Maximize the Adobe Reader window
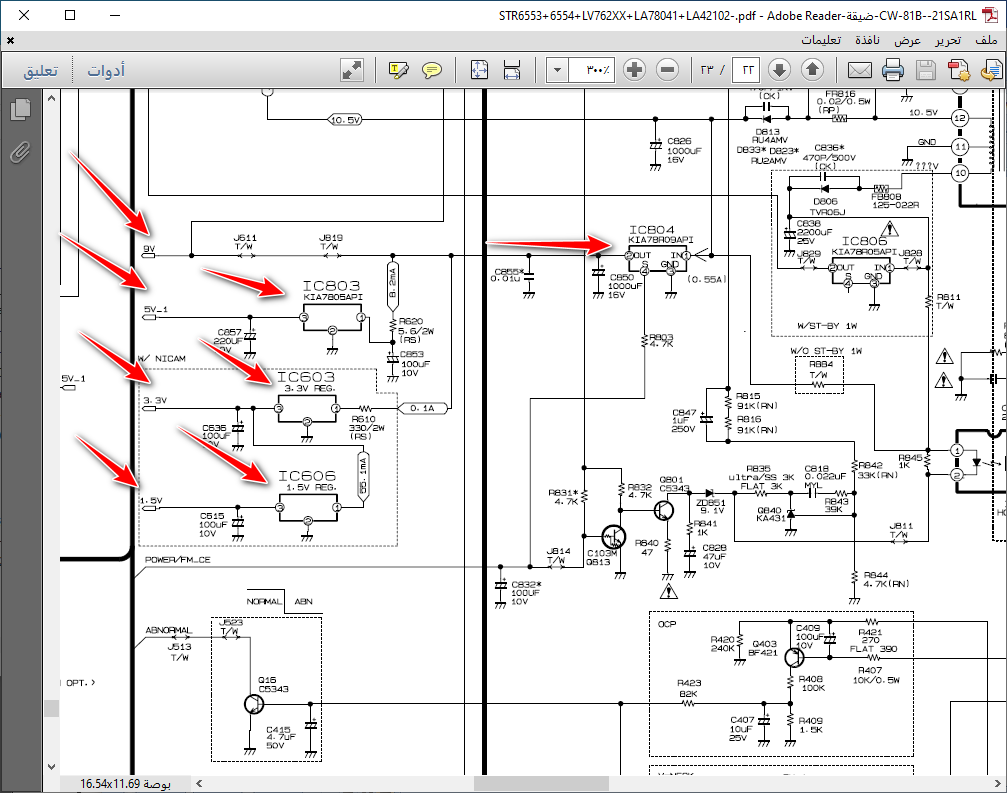Viewport: 1007px width, 793px height. point(70,15)
